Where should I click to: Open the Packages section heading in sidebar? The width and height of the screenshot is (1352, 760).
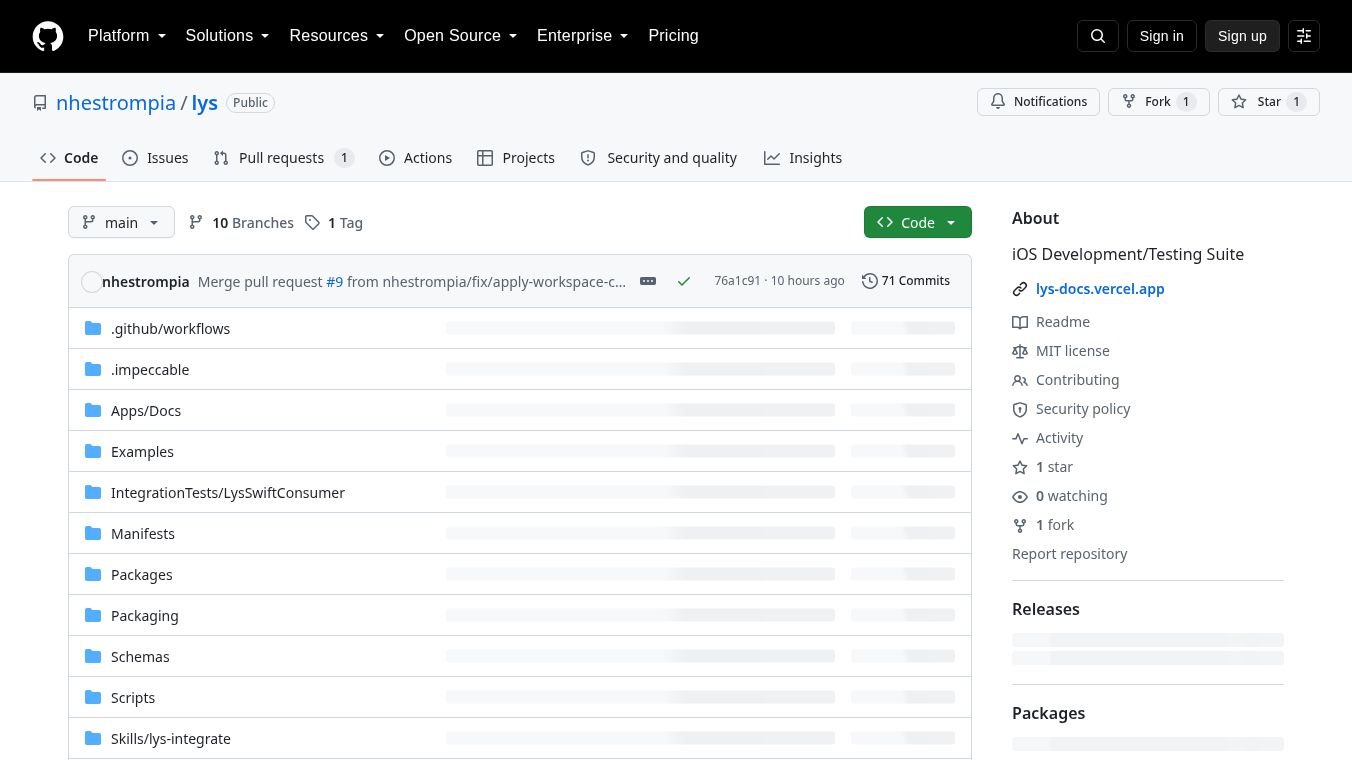tap(1048, 713)
